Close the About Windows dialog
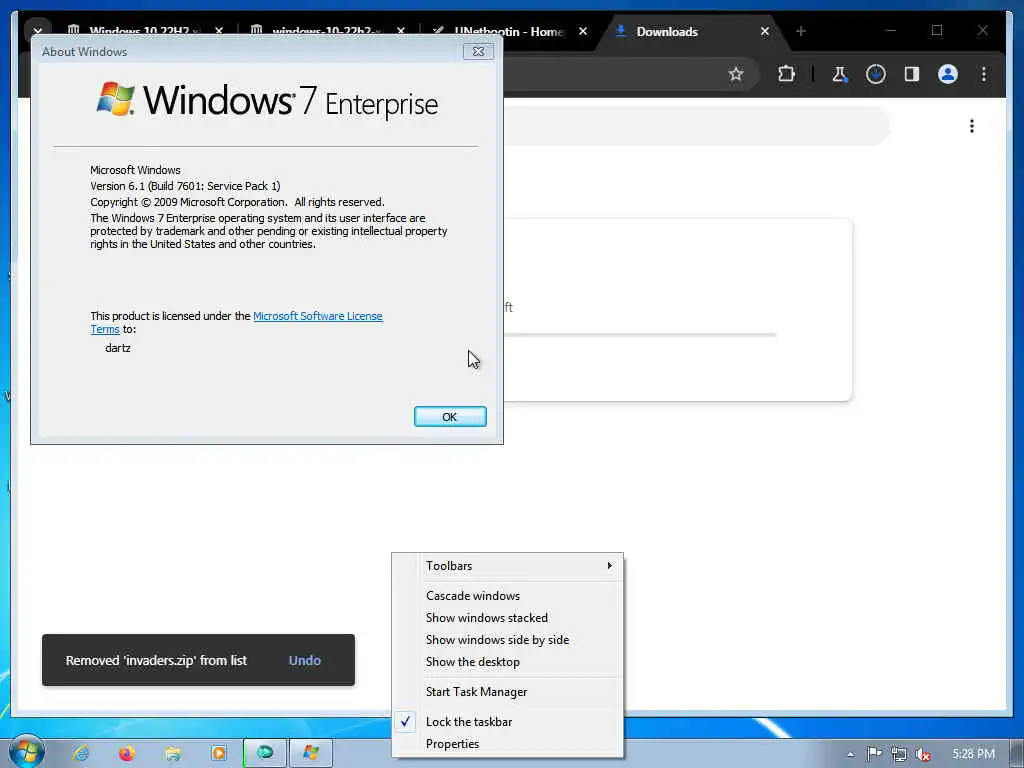This screenshot has width=1024, height=768. pyautogui.click(x=478, y=51)
